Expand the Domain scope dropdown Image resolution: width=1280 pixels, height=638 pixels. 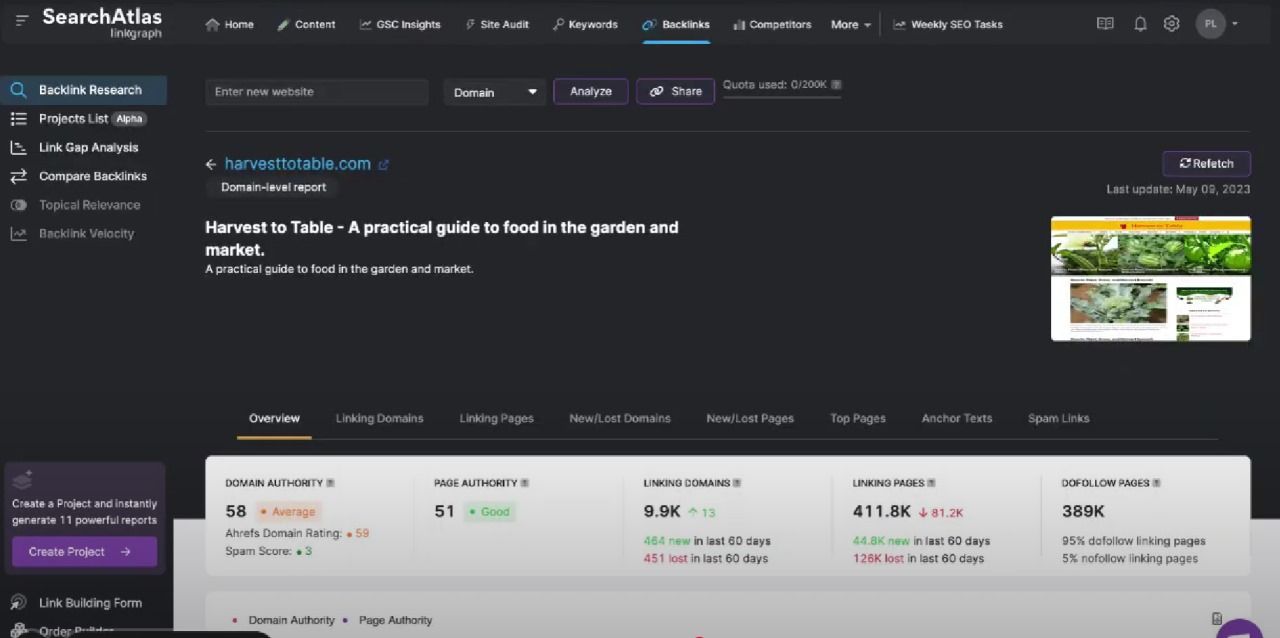pos(495,92)
